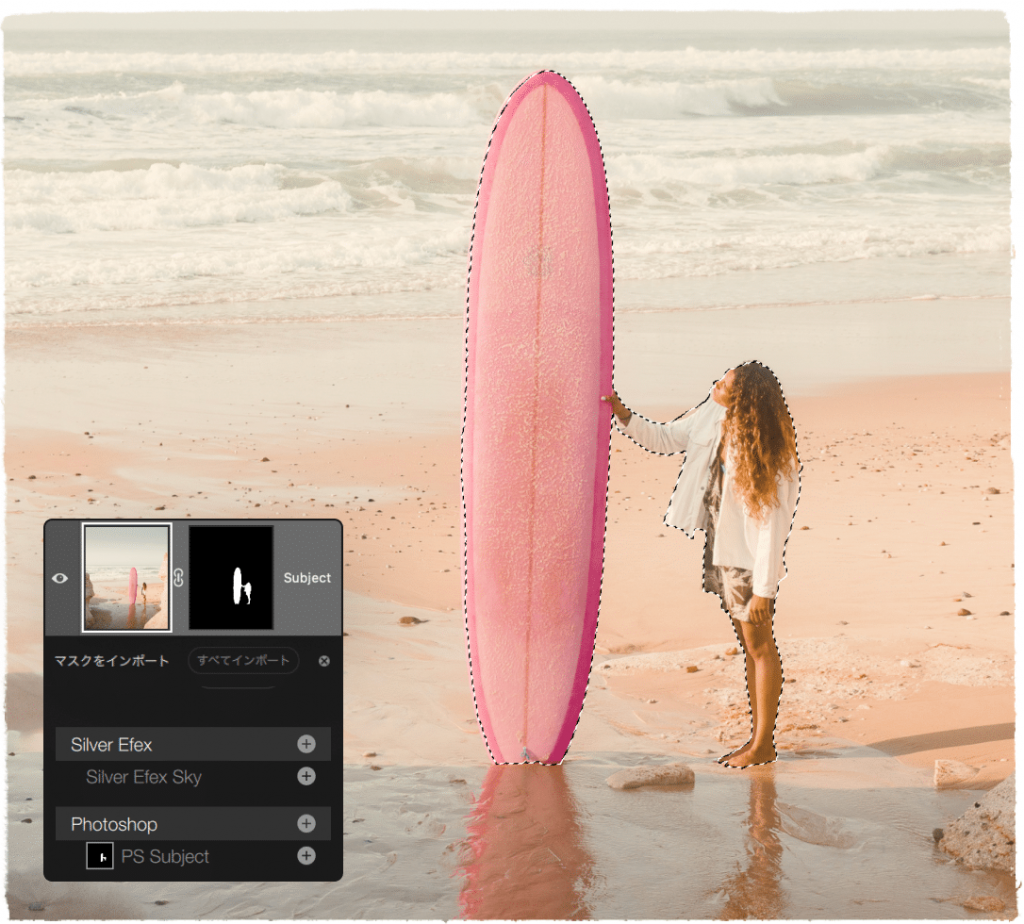
Task: Click the マスクをインポート heading
Action: 112,661
